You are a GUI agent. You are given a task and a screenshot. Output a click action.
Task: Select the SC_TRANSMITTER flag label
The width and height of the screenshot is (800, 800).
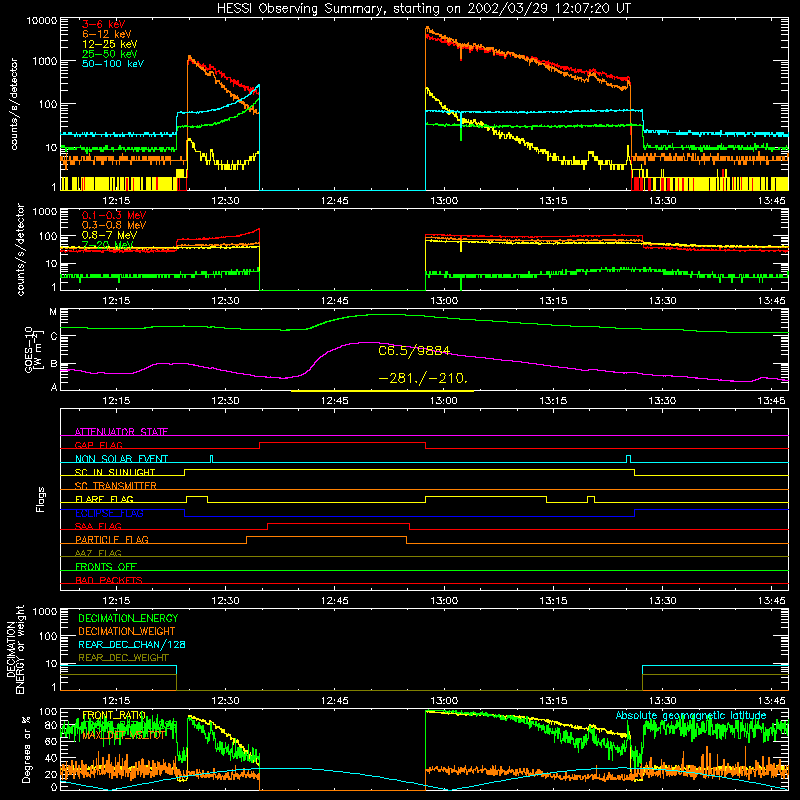[x=115, y=486]
